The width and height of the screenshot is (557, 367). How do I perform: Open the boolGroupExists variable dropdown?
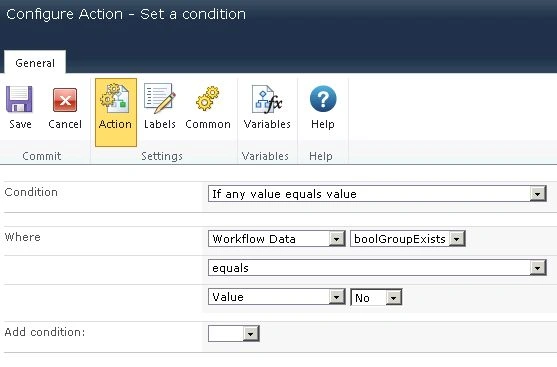(x=407, y=238)
